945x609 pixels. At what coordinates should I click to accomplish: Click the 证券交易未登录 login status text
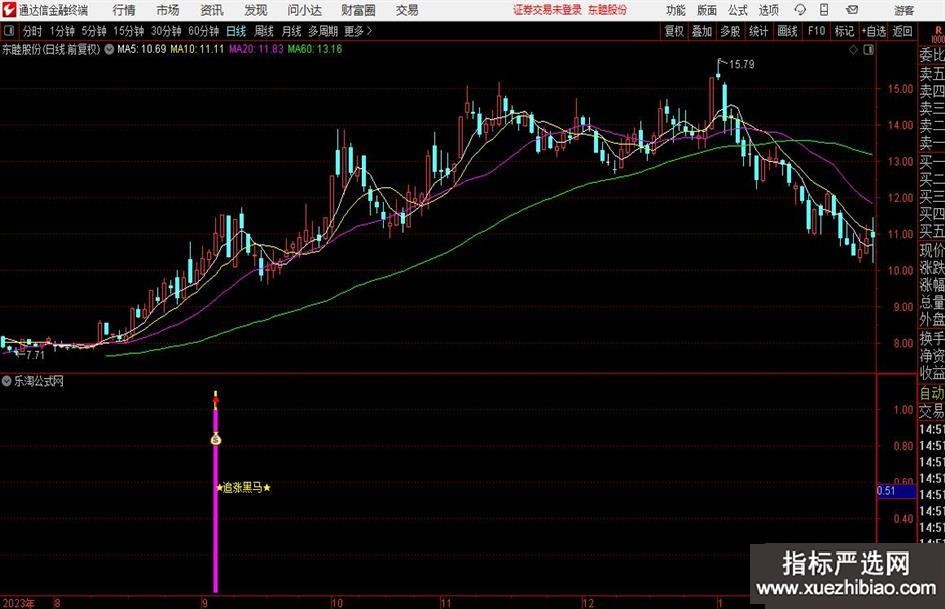click(x=547, y=10)
